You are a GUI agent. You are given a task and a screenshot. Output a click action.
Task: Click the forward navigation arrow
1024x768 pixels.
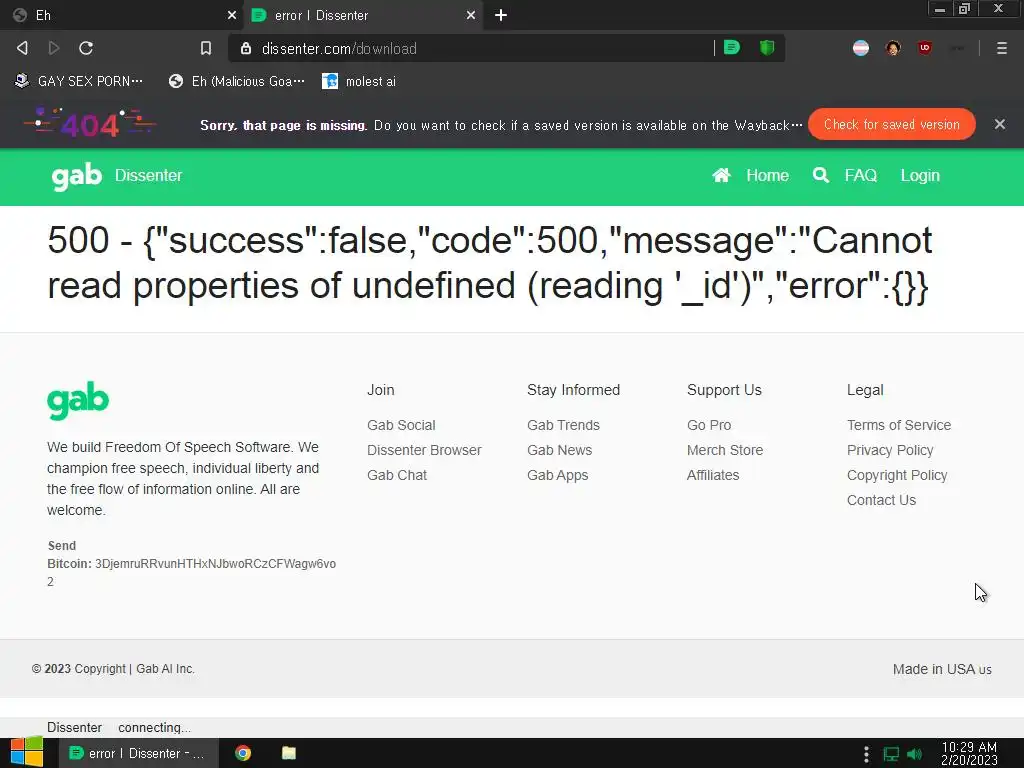click(x=54, y=48)
